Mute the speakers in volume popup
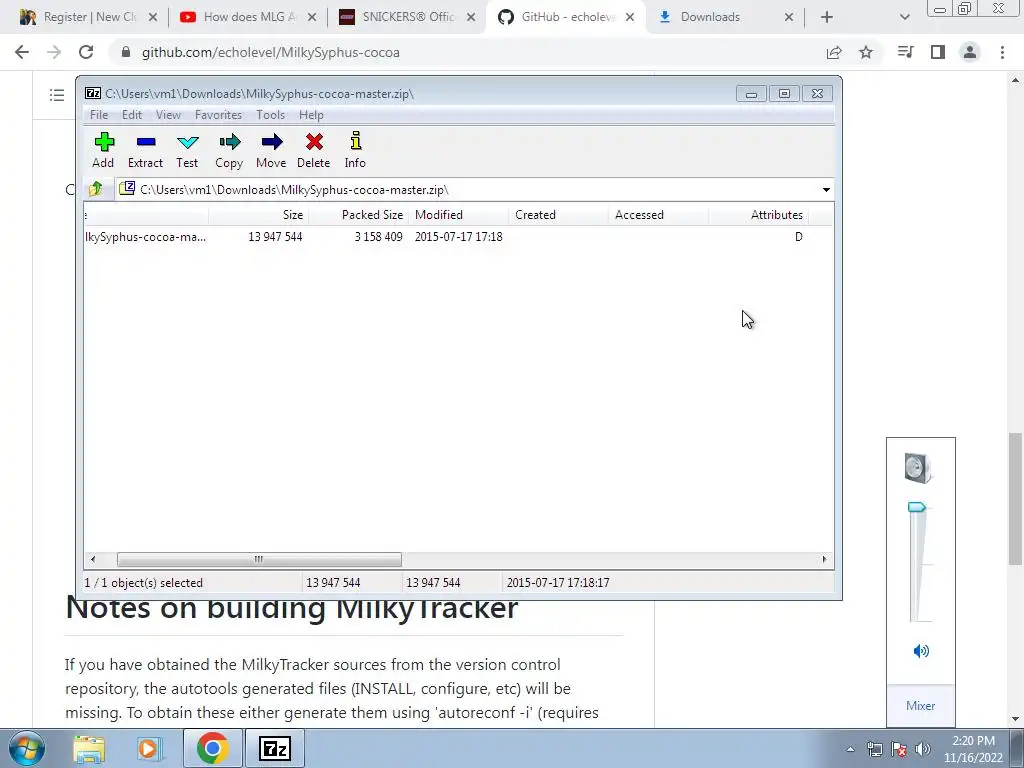The image size is (1024, 768). [x=921, y=650]
